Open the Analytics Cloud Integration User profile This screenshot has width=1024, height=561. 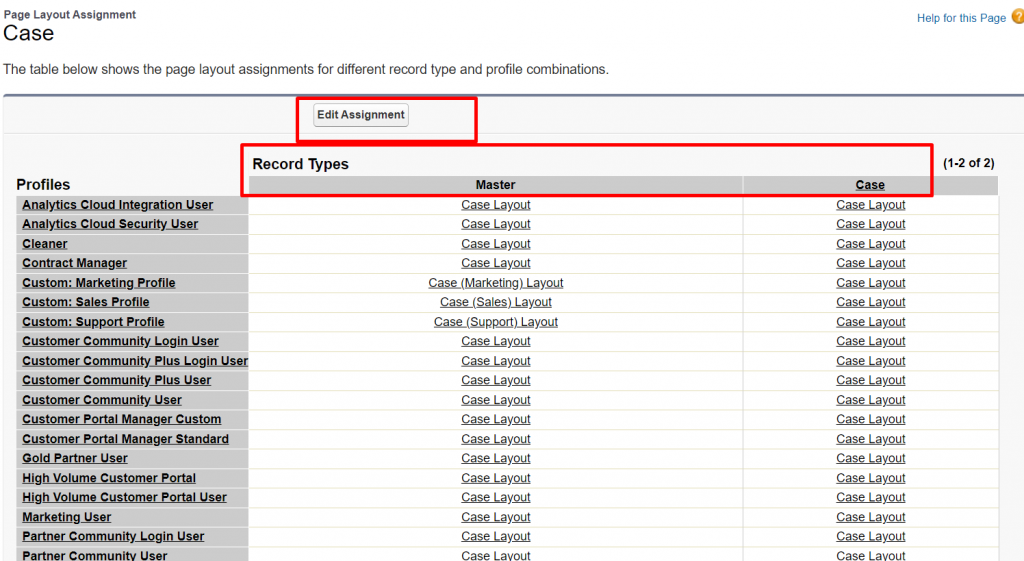tap(118, 205)
